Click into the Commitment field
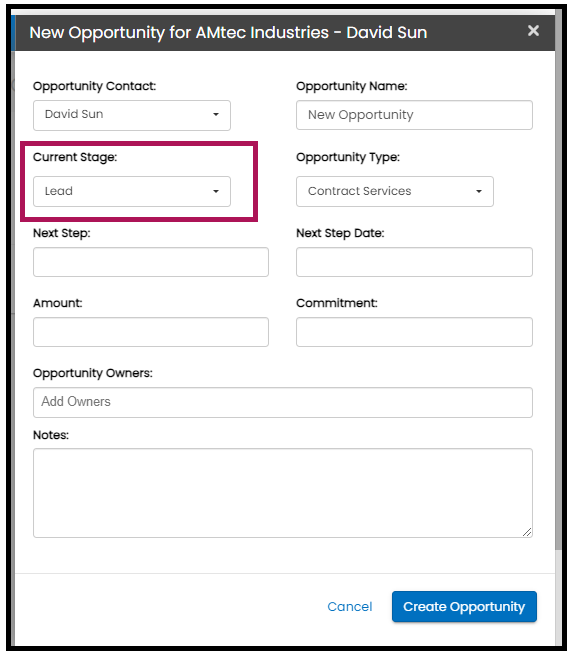 [x=414, y=332]
